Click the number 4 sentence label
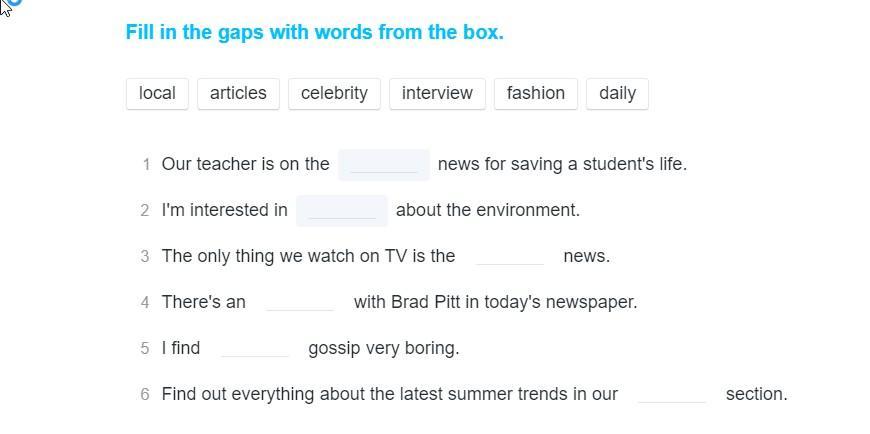Screen dimensions: 870x434 coord(146,302)
